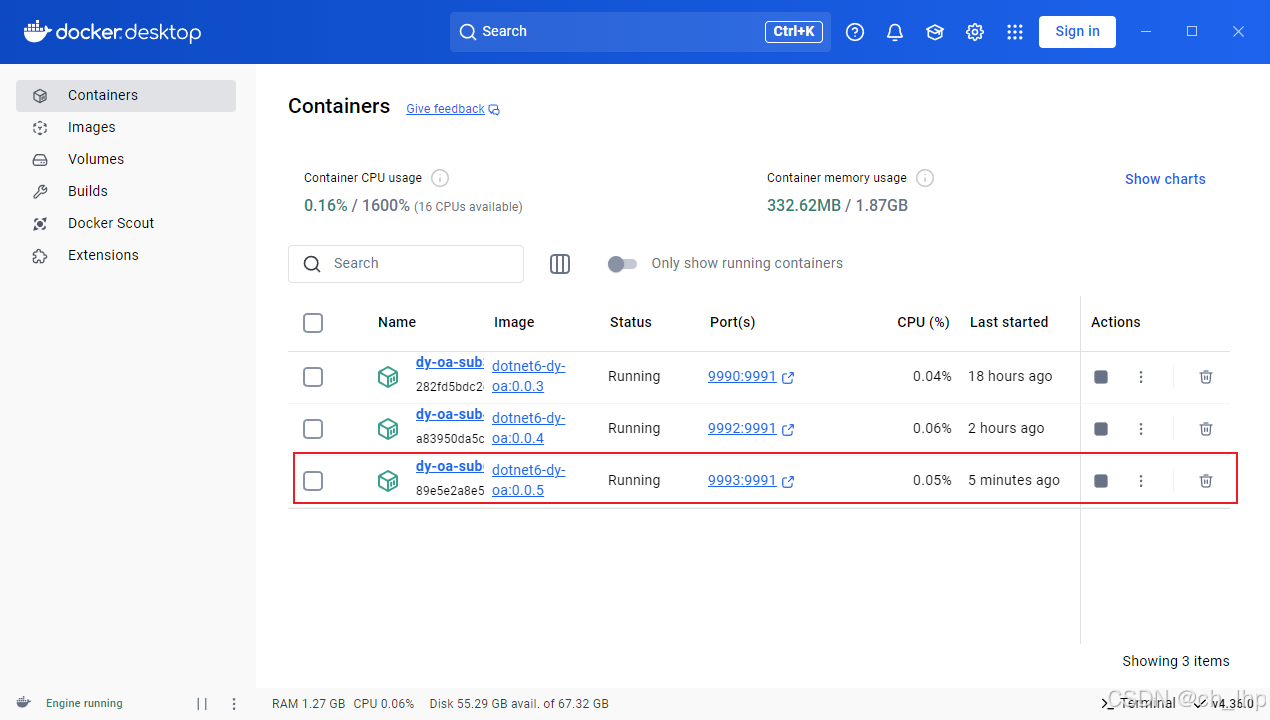Open Docker Scout in sidebar
The width and height of the screenshot is (1270, 720).
click(x=126, y=224)
